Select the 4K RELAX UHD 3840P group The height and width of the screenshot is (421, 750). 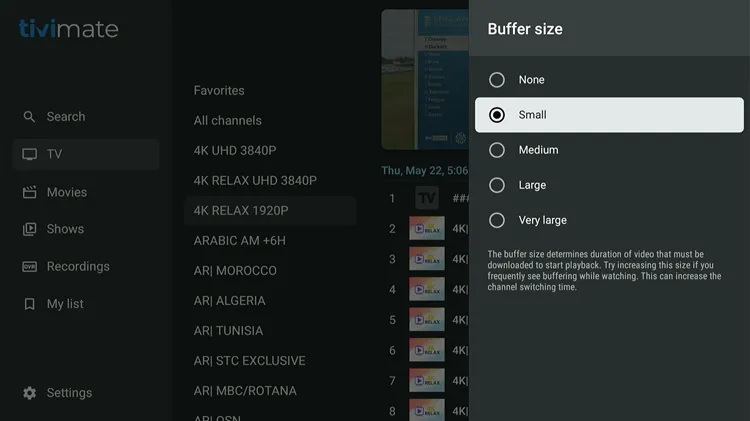(255, 180)
